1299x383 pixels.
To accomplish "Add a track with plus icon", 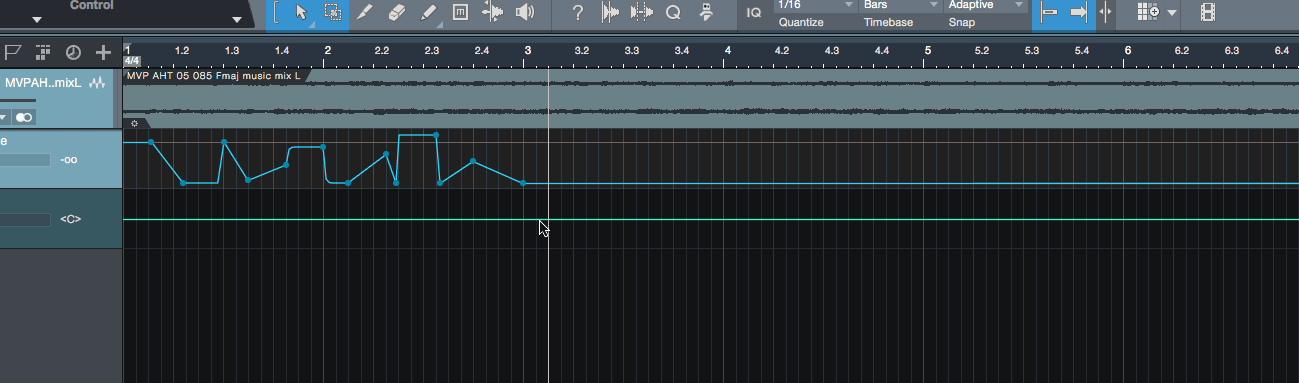I will point(103,52).
